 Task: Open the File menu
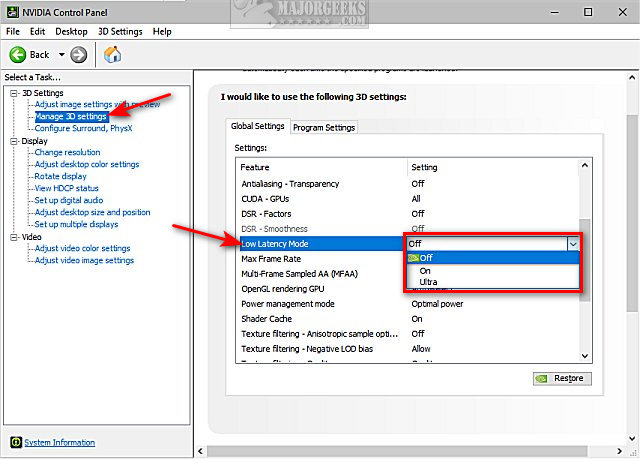coord(13,31)
